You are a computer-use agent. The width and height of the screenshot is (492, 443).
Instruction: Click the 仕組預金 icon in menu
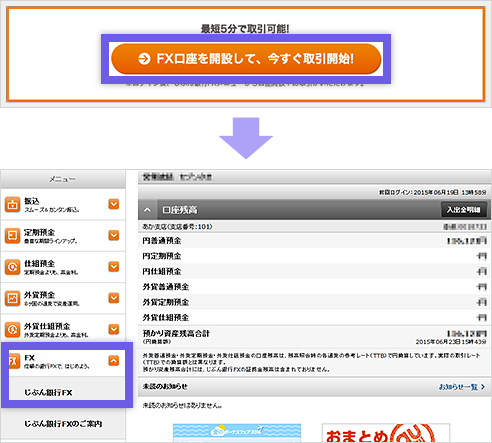click(x=12, y=267)
